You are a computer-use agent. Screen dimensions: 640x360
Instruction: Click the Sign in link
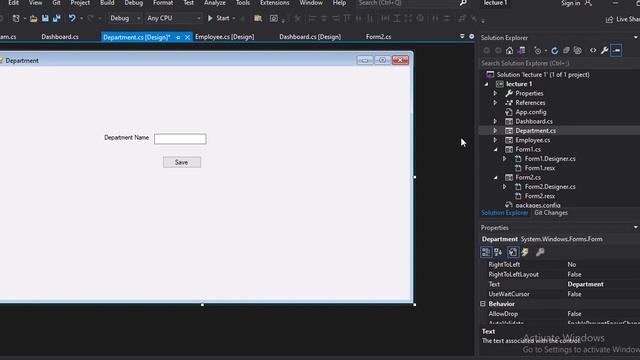[x=570, y=3]
